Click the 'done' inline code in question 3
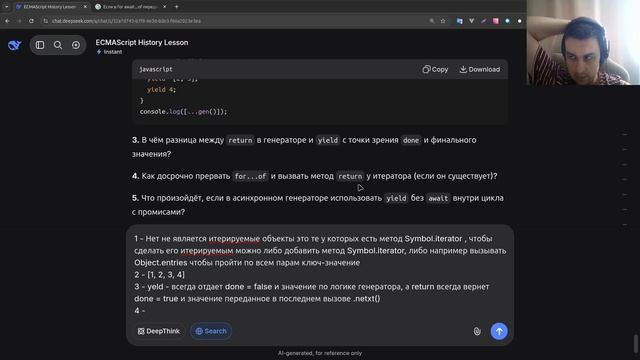 (x=411, y=140)
